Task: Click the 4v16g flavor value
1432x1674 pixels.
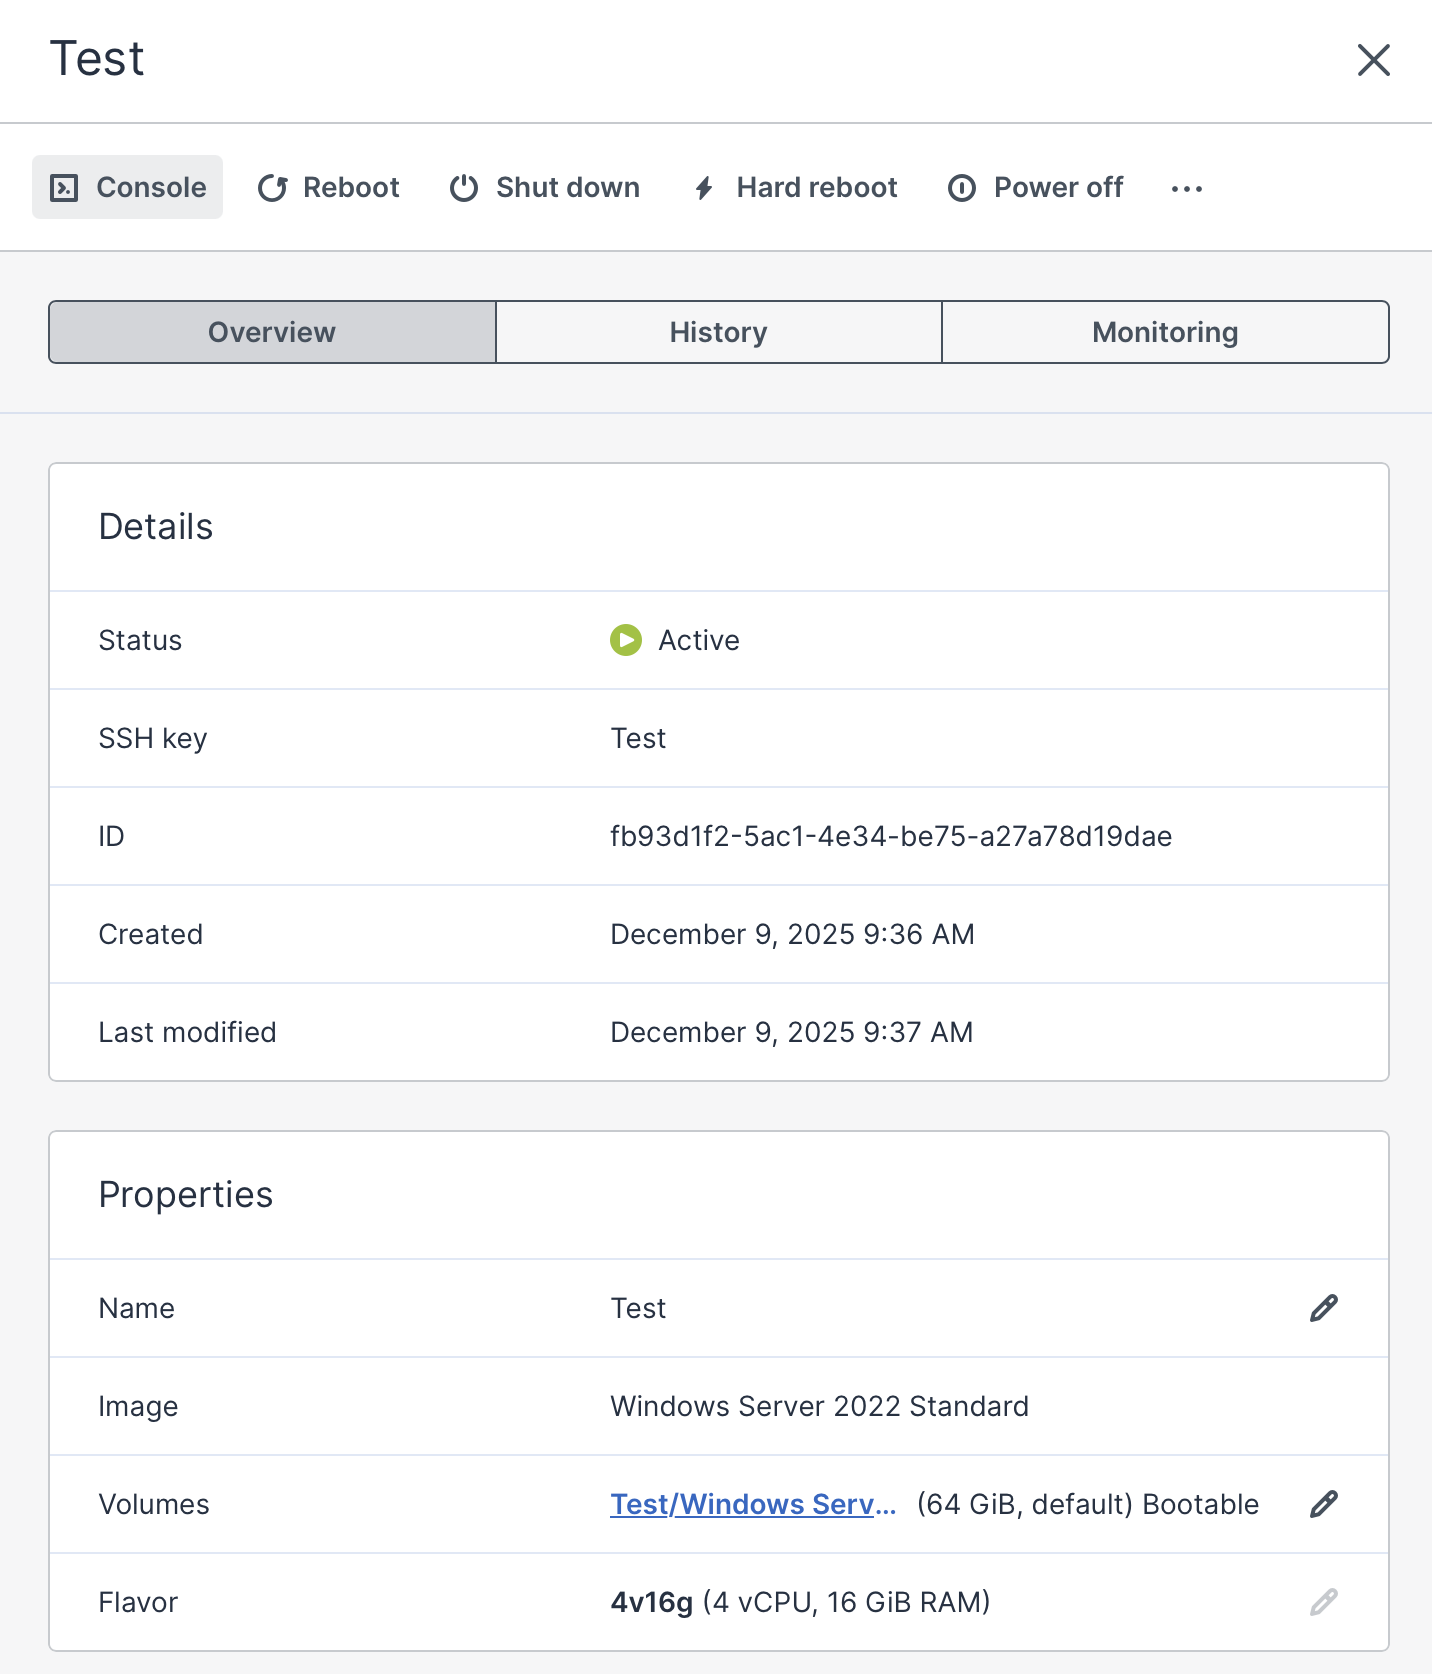Action: click(x=652, y=1602)
